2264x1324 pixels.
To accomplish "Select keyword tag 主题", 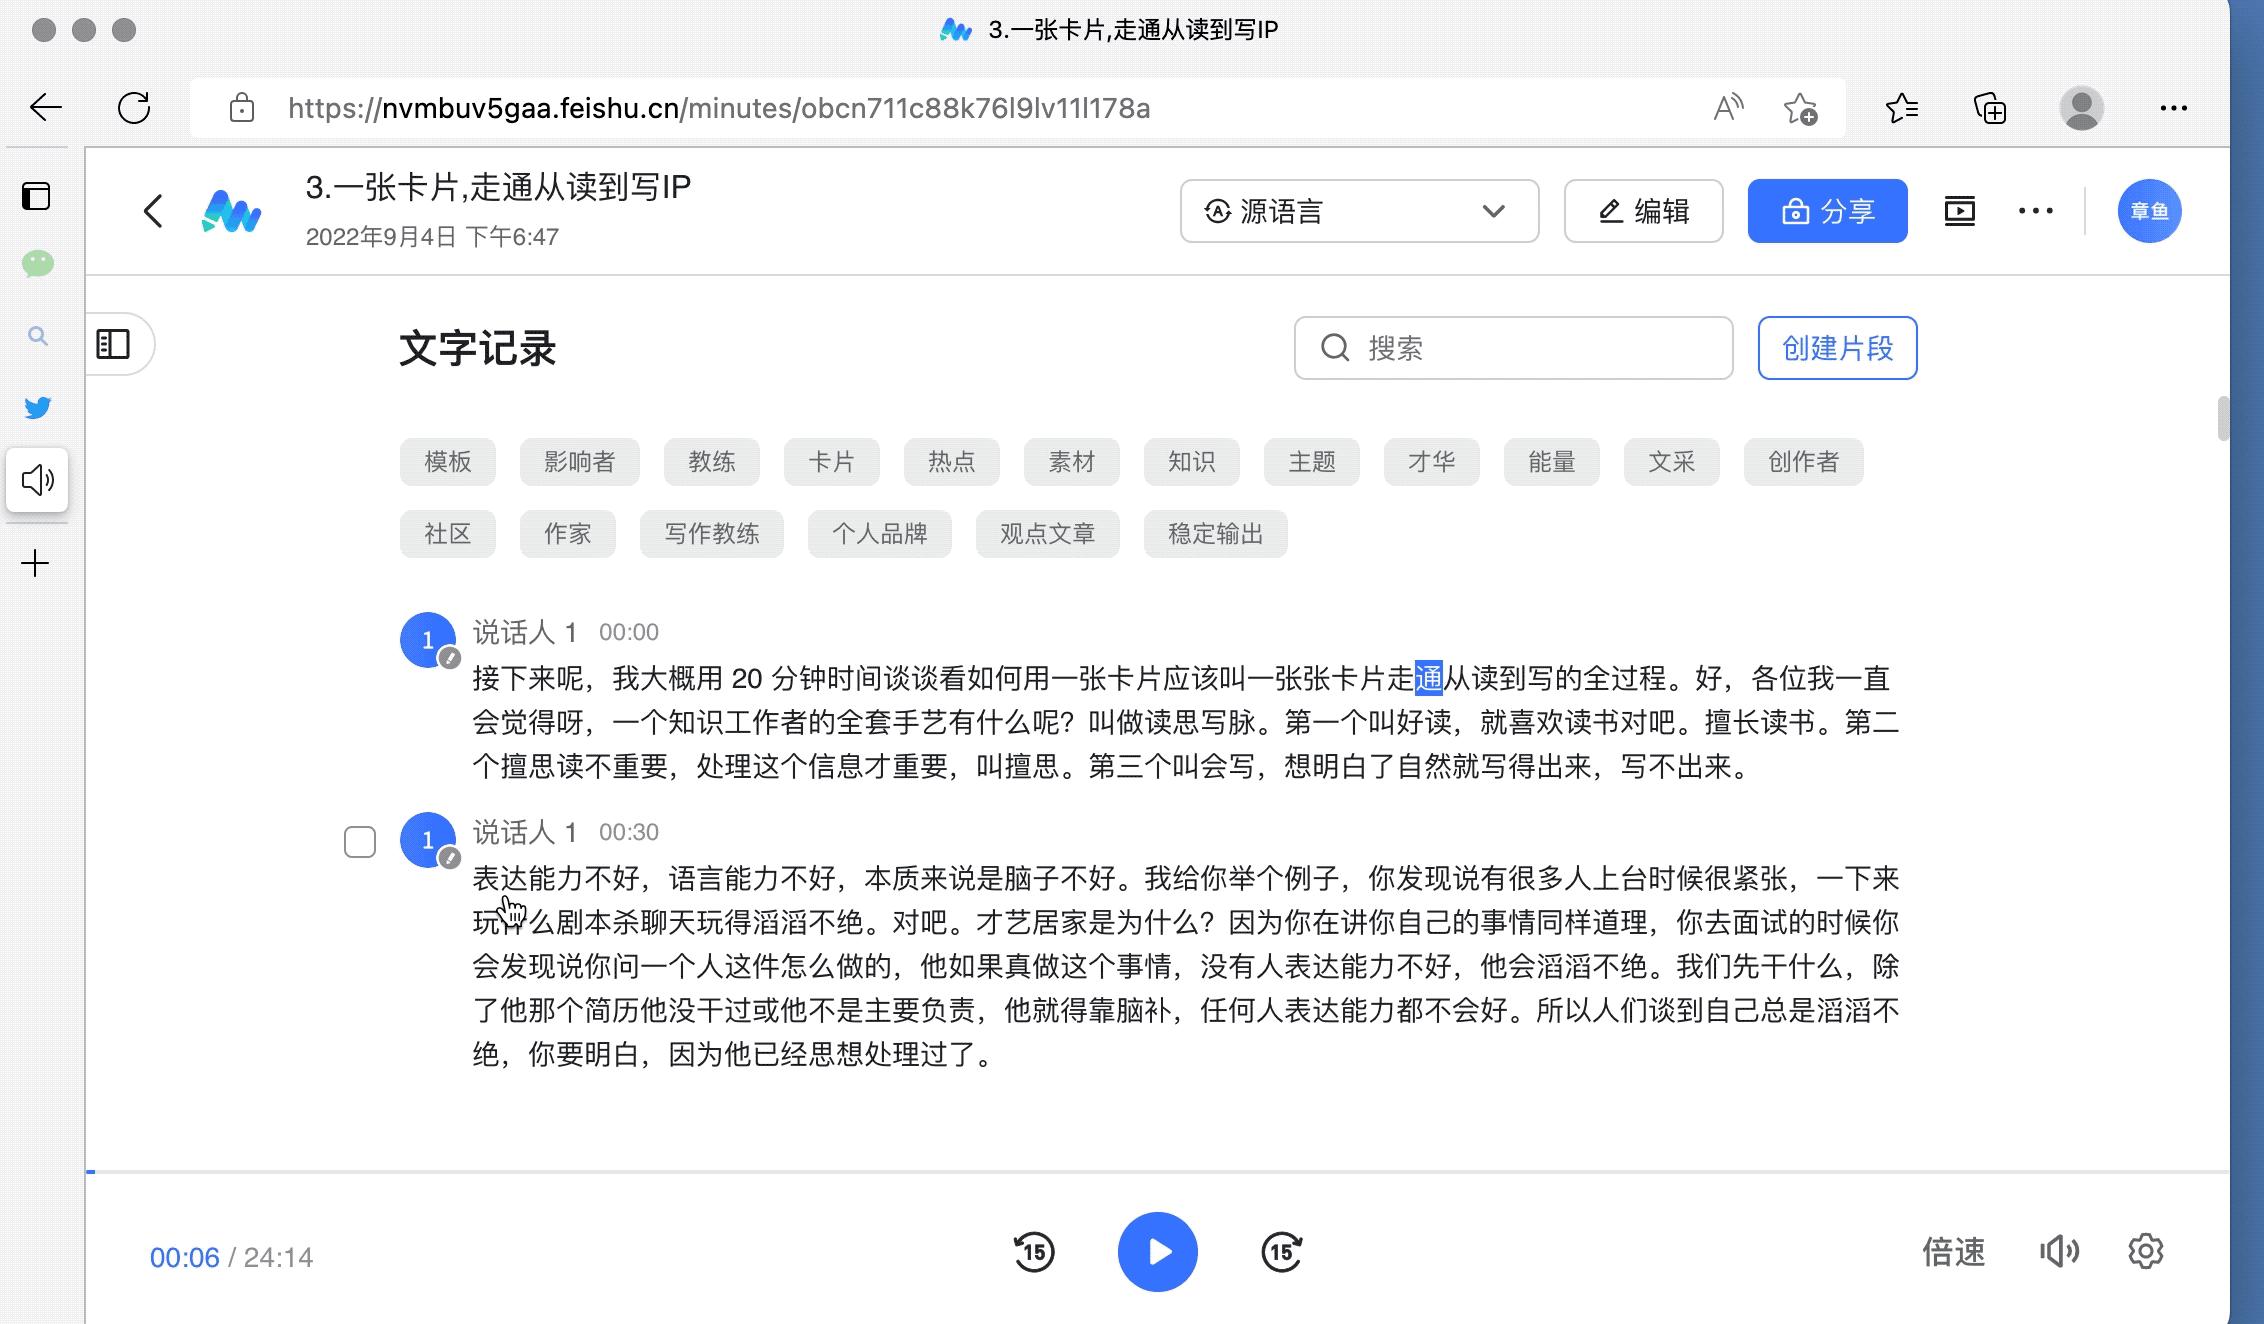I will tap(1311, 462).
